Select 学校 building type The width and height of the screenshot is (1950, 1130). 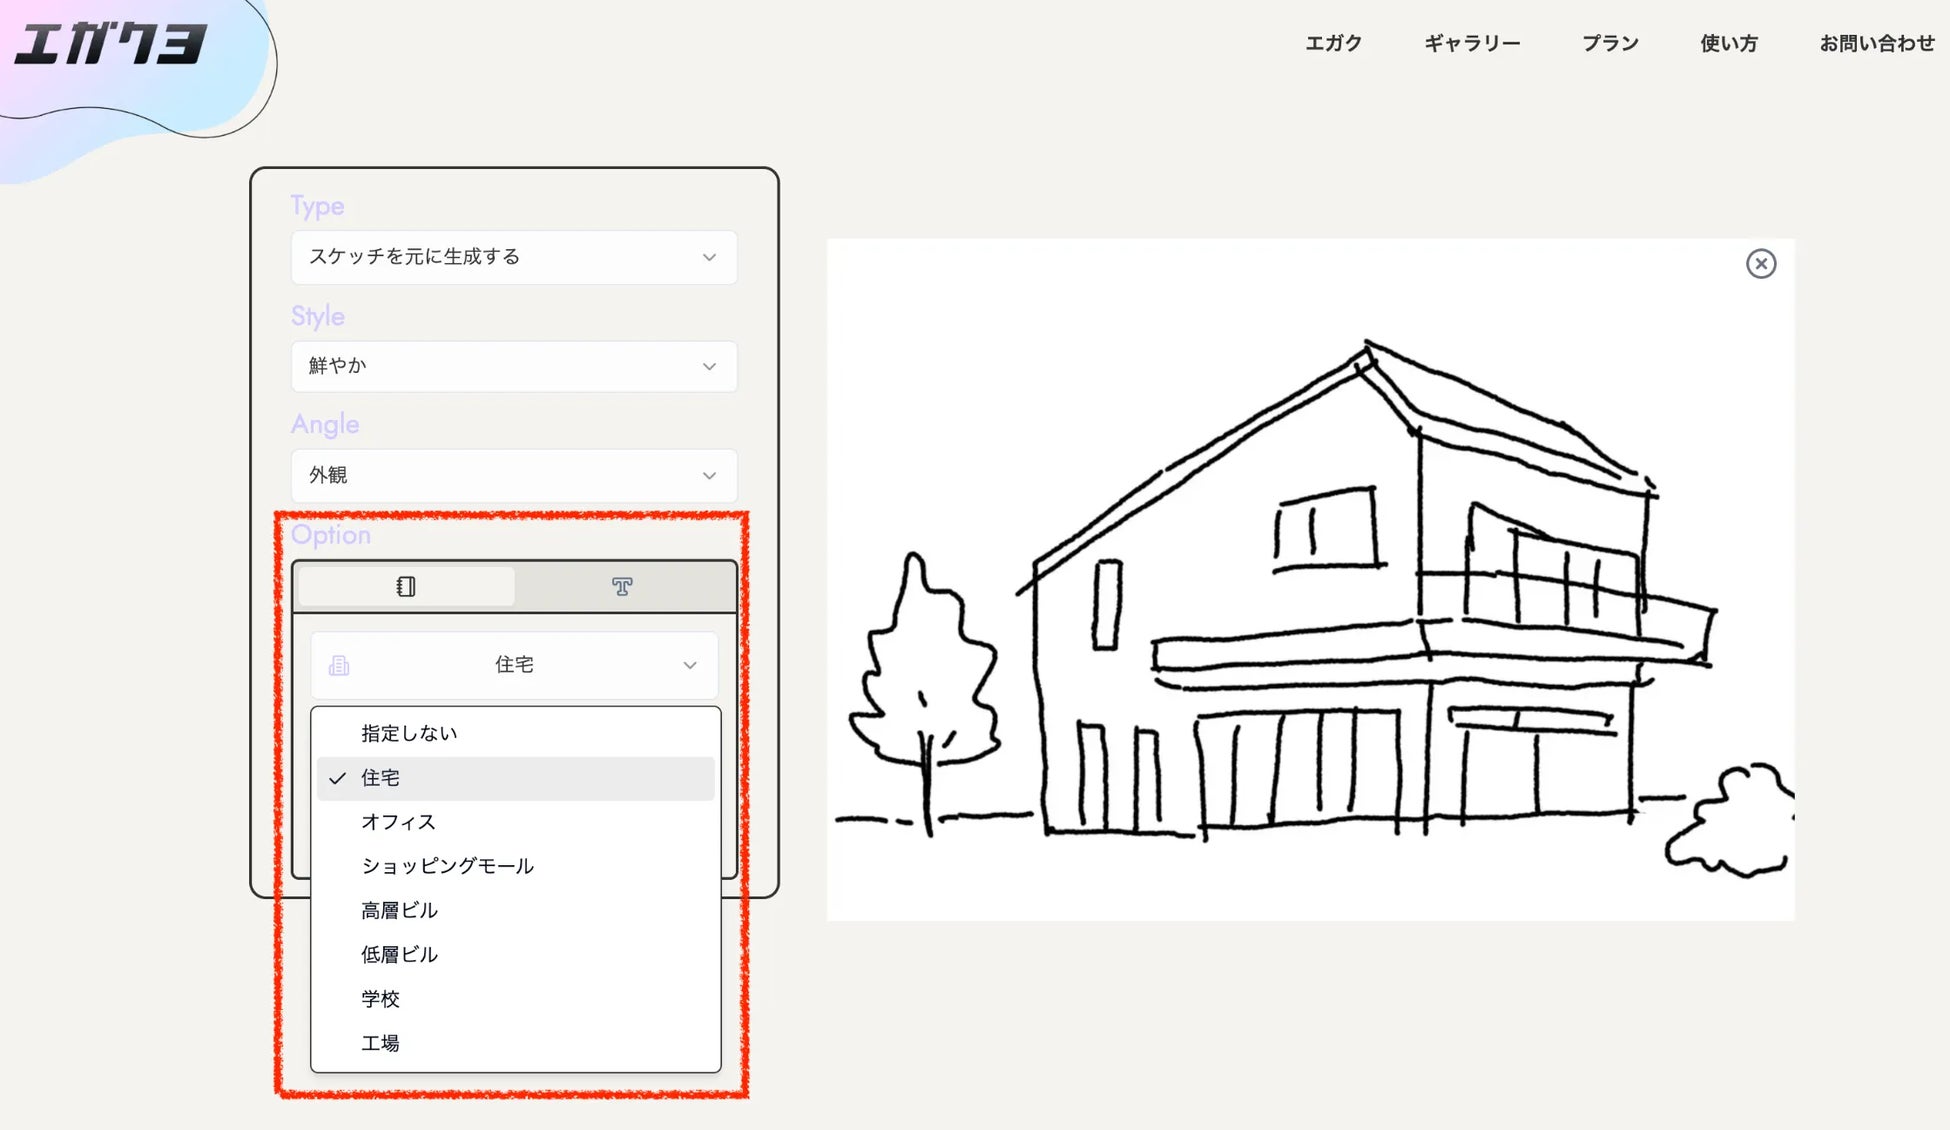[x=381, y=999]
